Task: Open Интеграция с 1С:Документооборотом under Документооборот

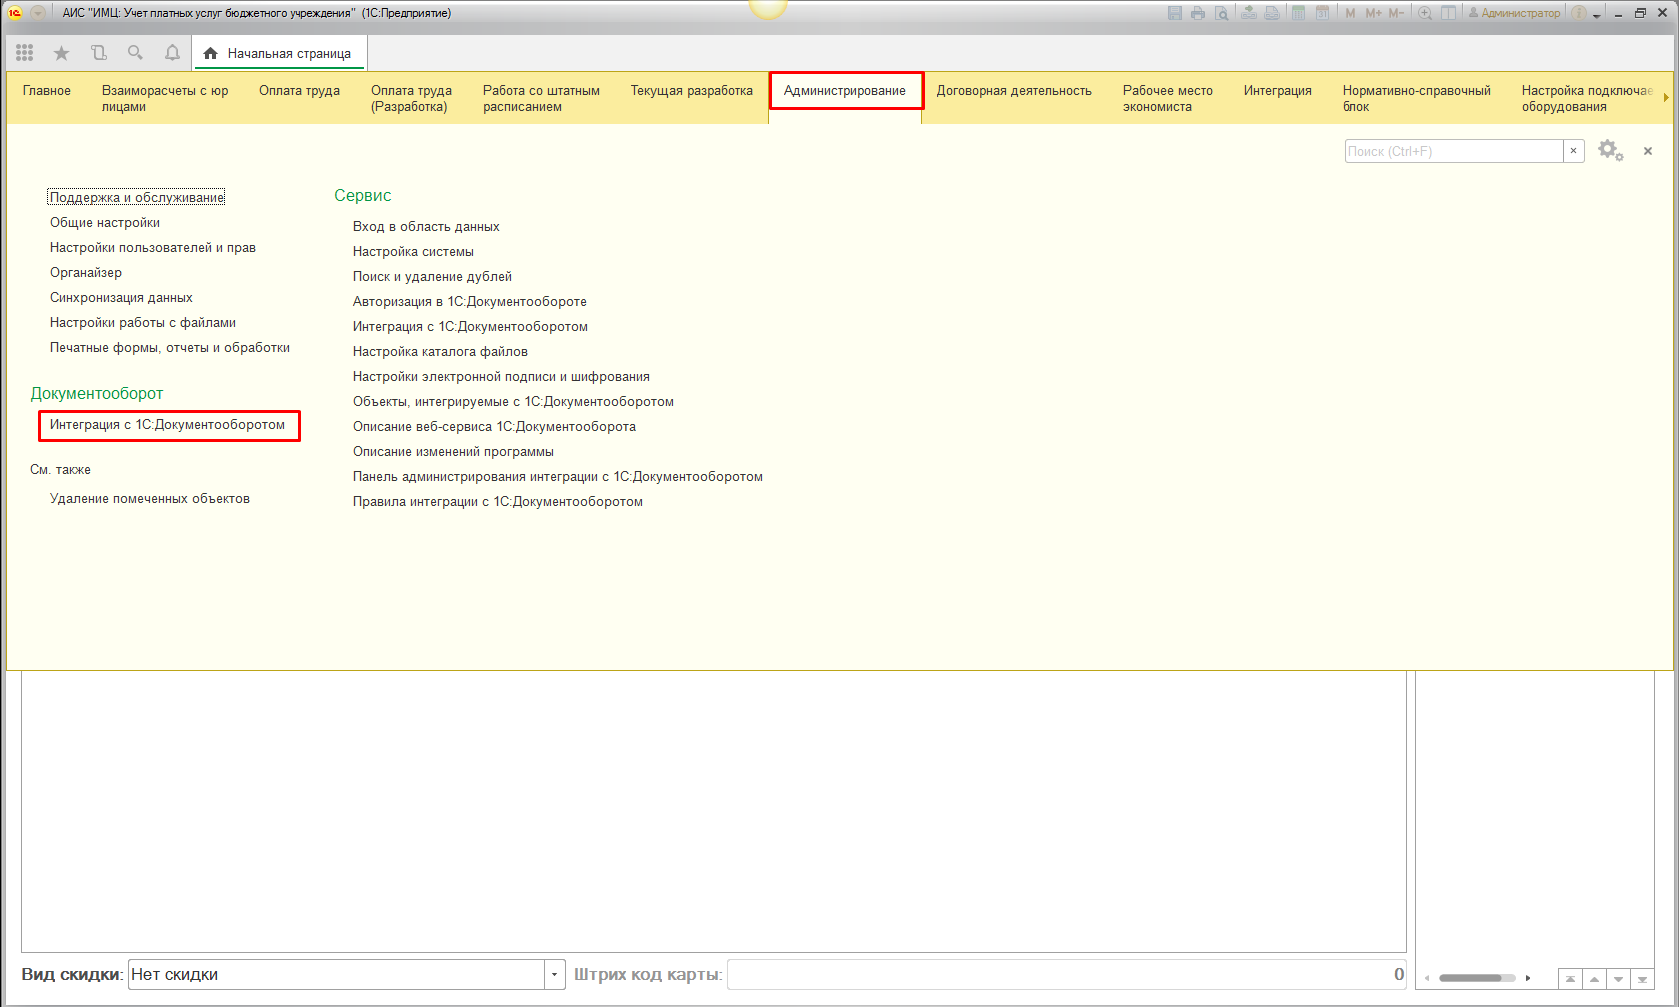Action: click(167, 425)
